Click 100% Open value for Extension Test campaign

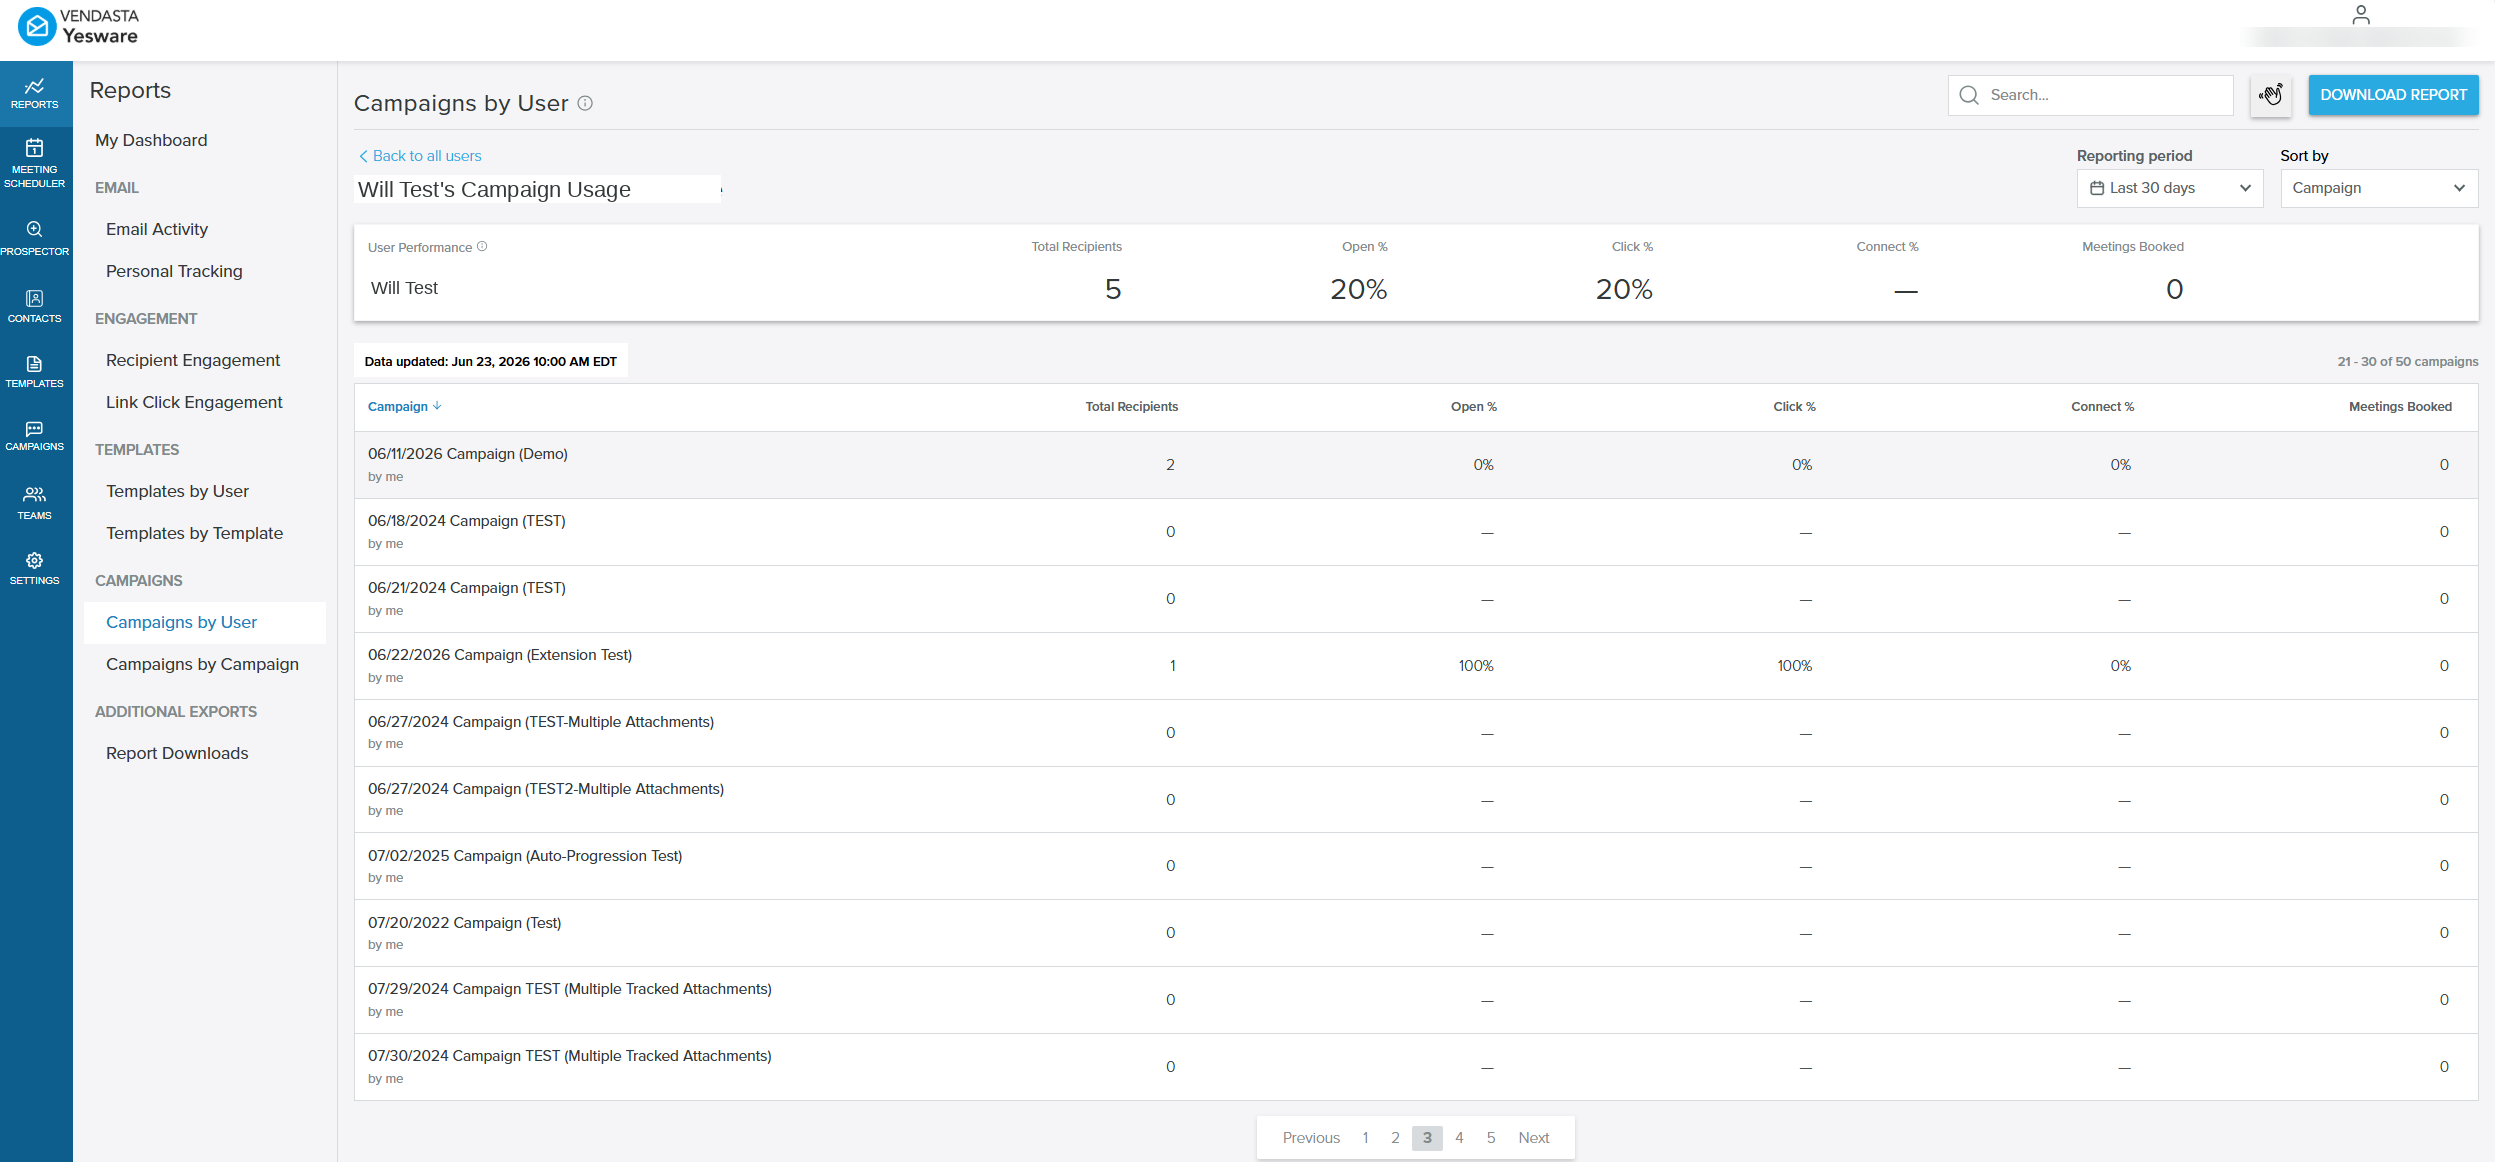tap(1475, 666)
